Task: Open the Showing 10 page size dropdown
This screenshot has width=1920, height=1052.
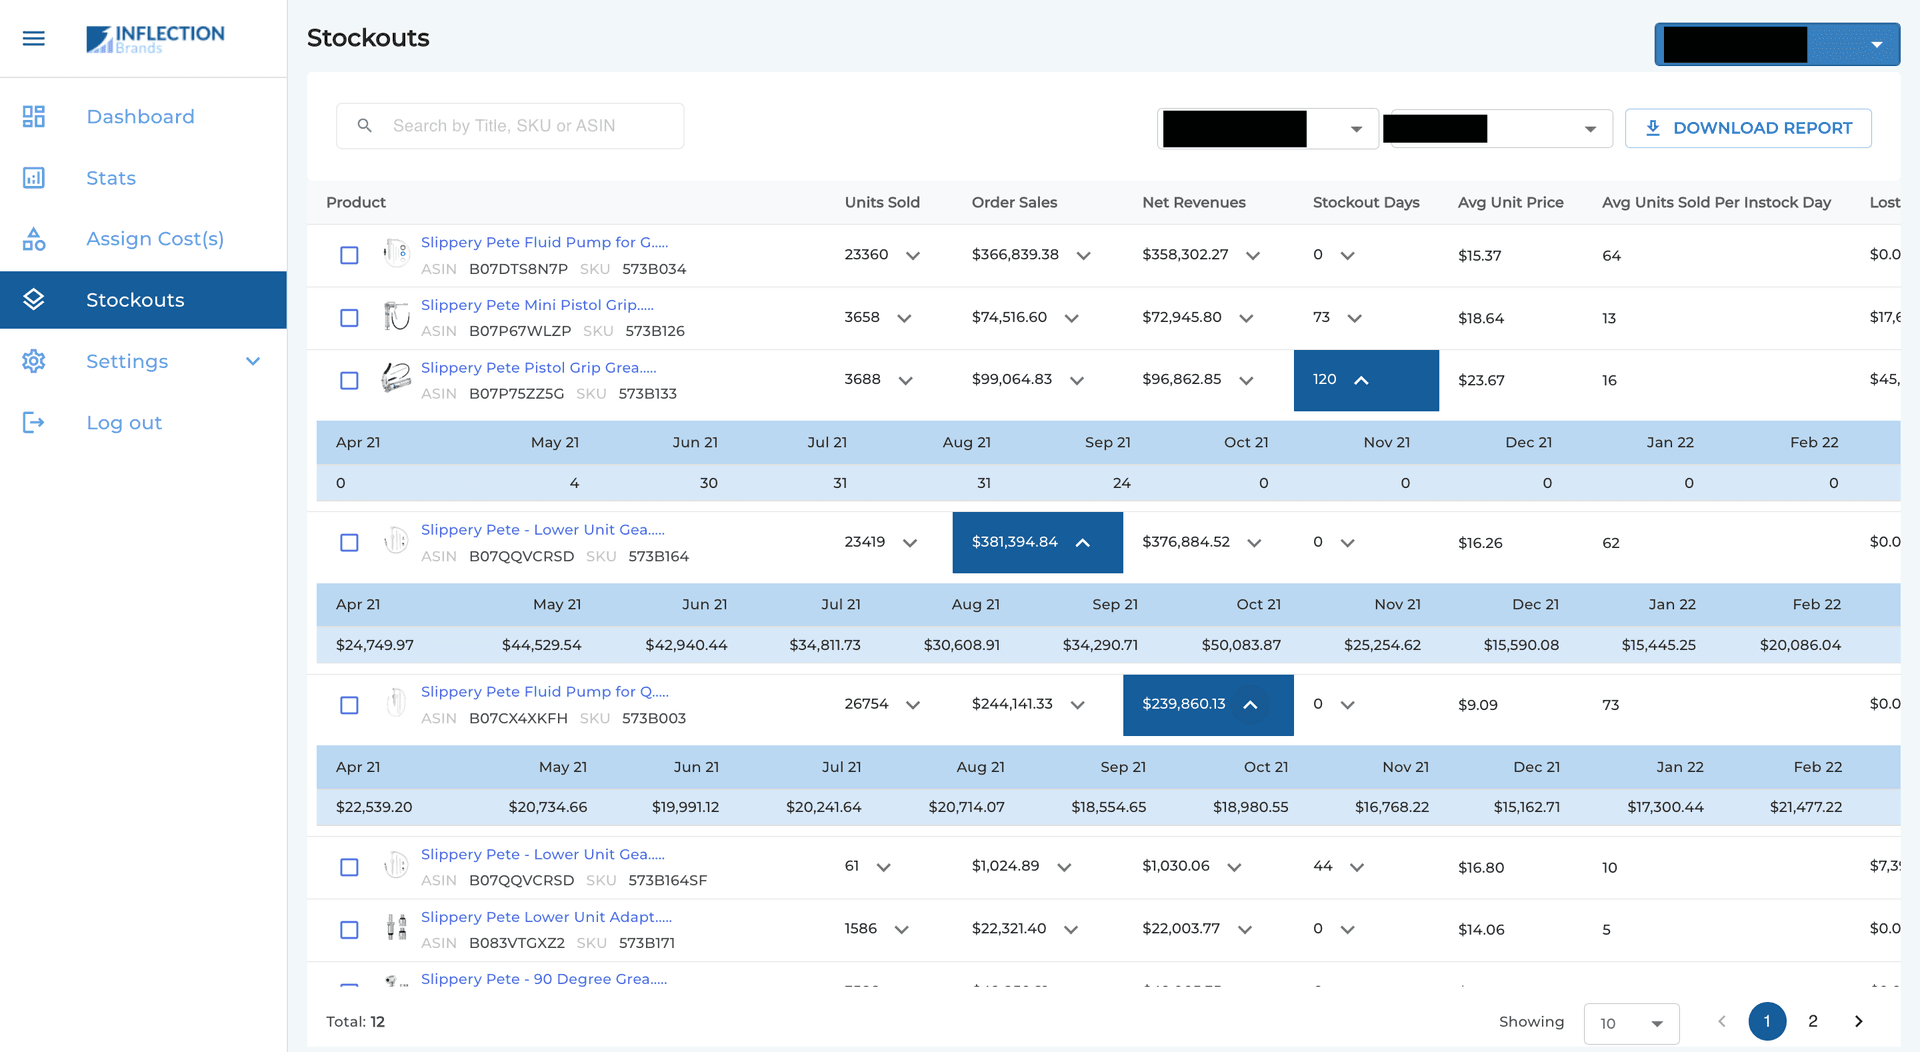Action: click(1631, 1023)
